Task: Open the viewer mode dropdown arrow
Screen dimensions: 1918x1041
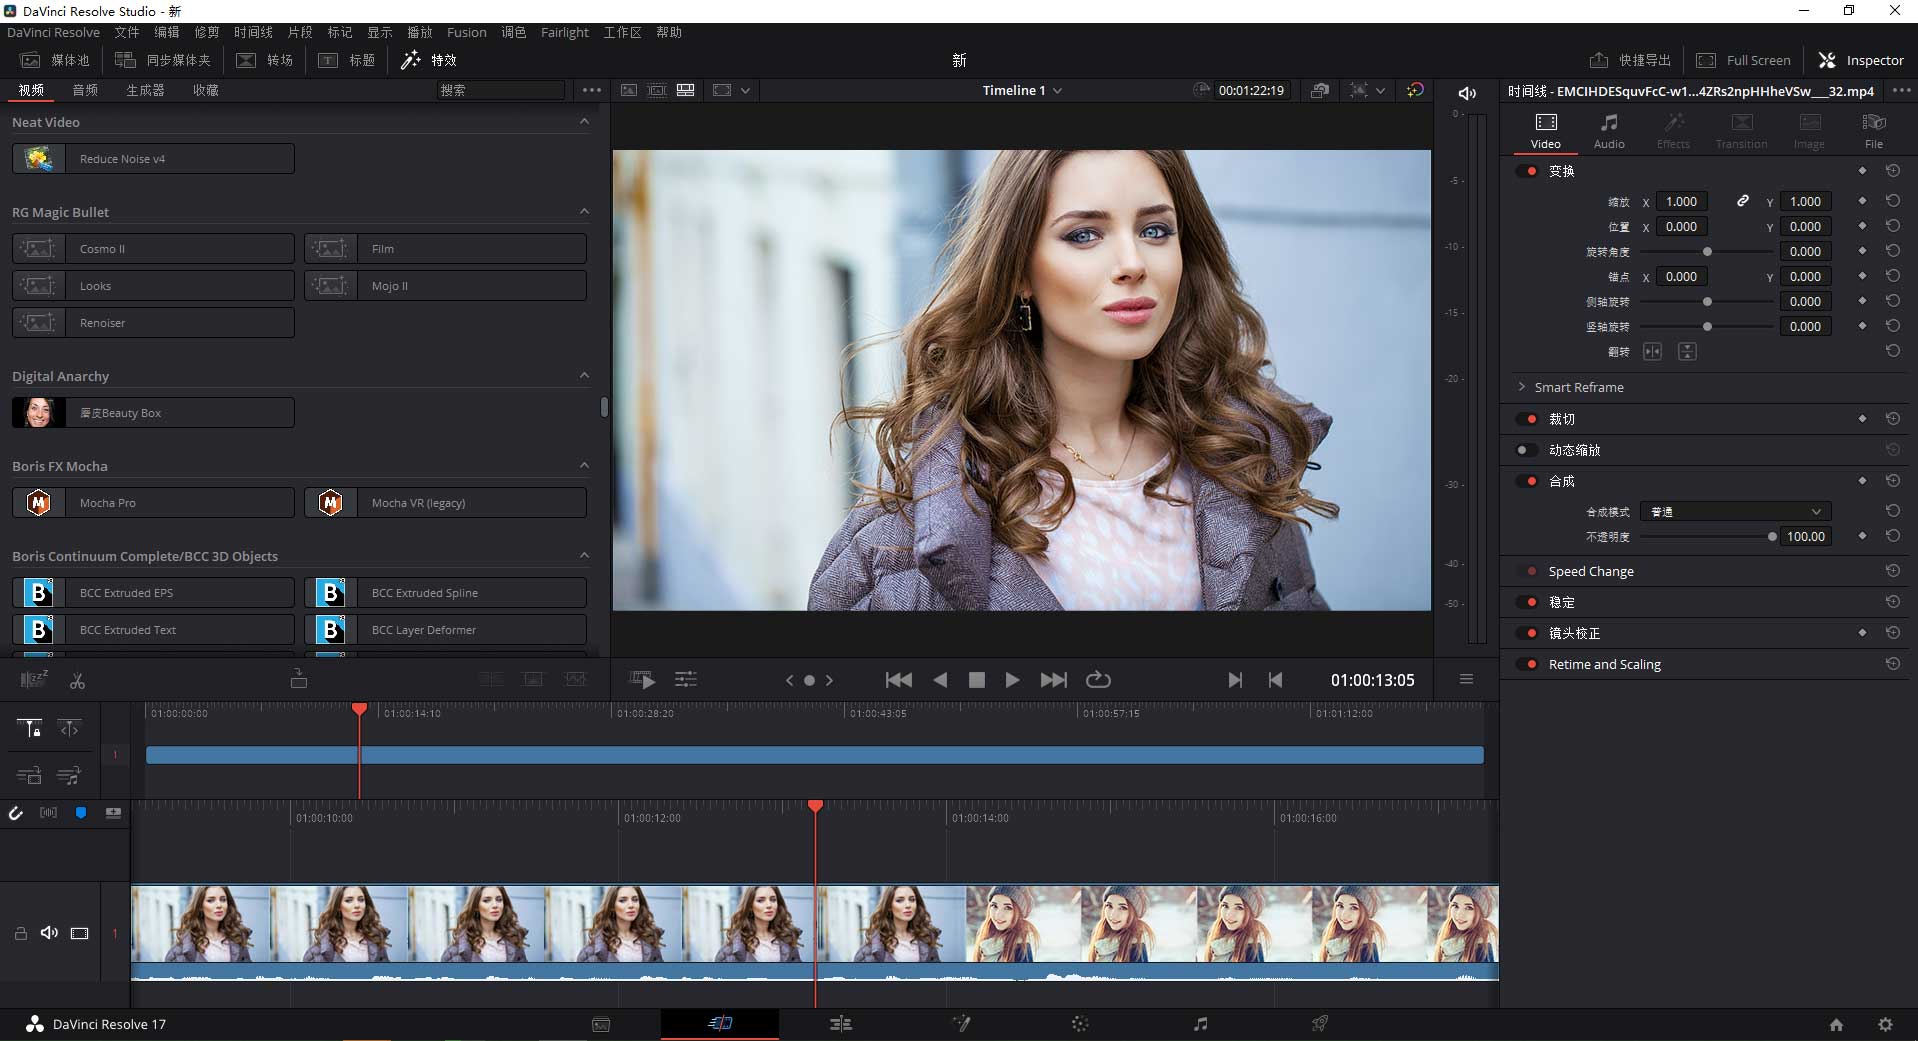Action: tap(745, 90)
